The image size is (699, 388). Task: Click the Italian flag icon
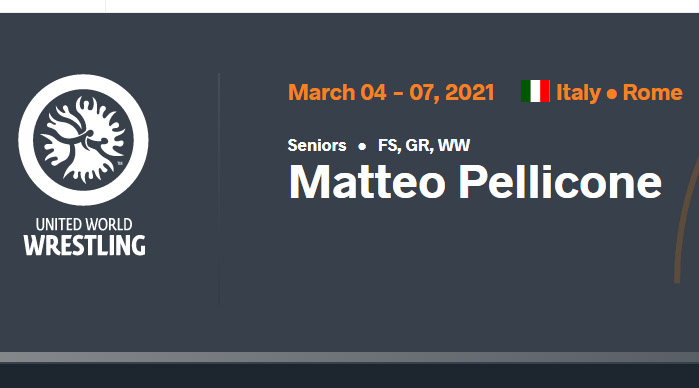pyautogui.click(x=535, y=91)
